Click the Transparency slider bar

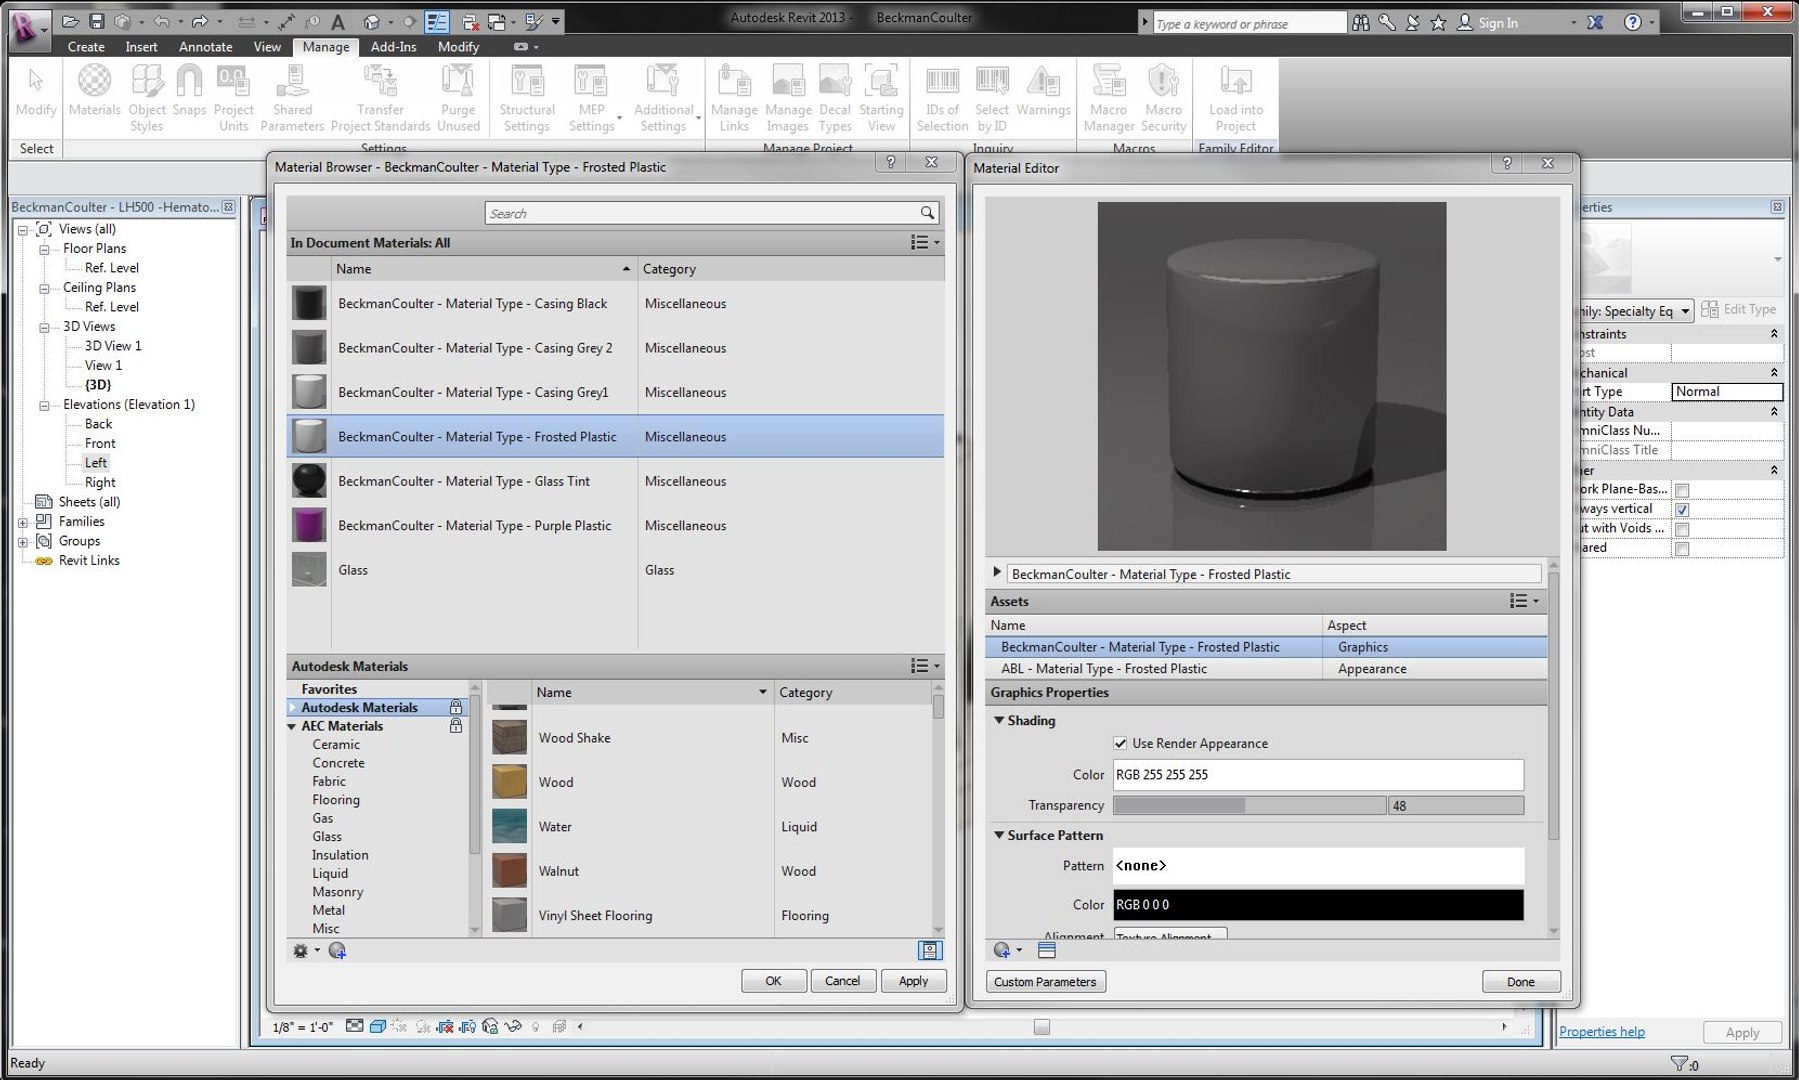click(1249, 805)
